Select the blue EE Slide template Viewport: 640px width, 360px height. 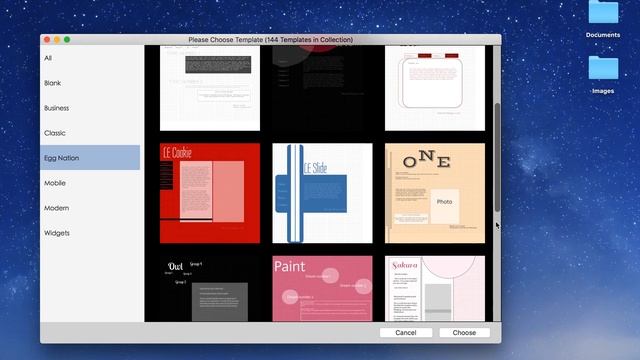[x=322, y=193]
